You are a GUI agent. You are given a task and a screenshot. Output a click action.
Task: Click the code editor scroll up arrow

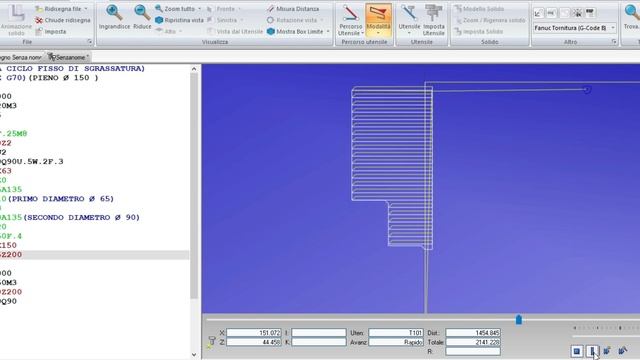coord(194,69)
